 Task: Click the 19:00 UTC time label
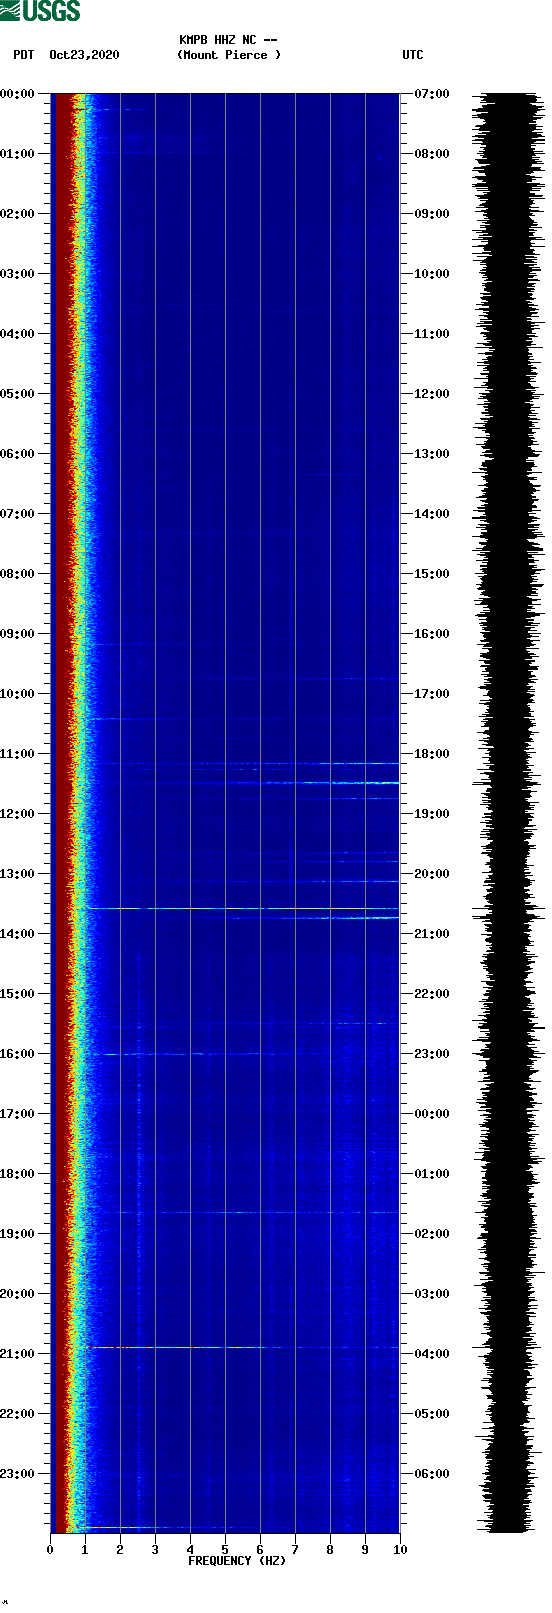(x=432, y=814)
